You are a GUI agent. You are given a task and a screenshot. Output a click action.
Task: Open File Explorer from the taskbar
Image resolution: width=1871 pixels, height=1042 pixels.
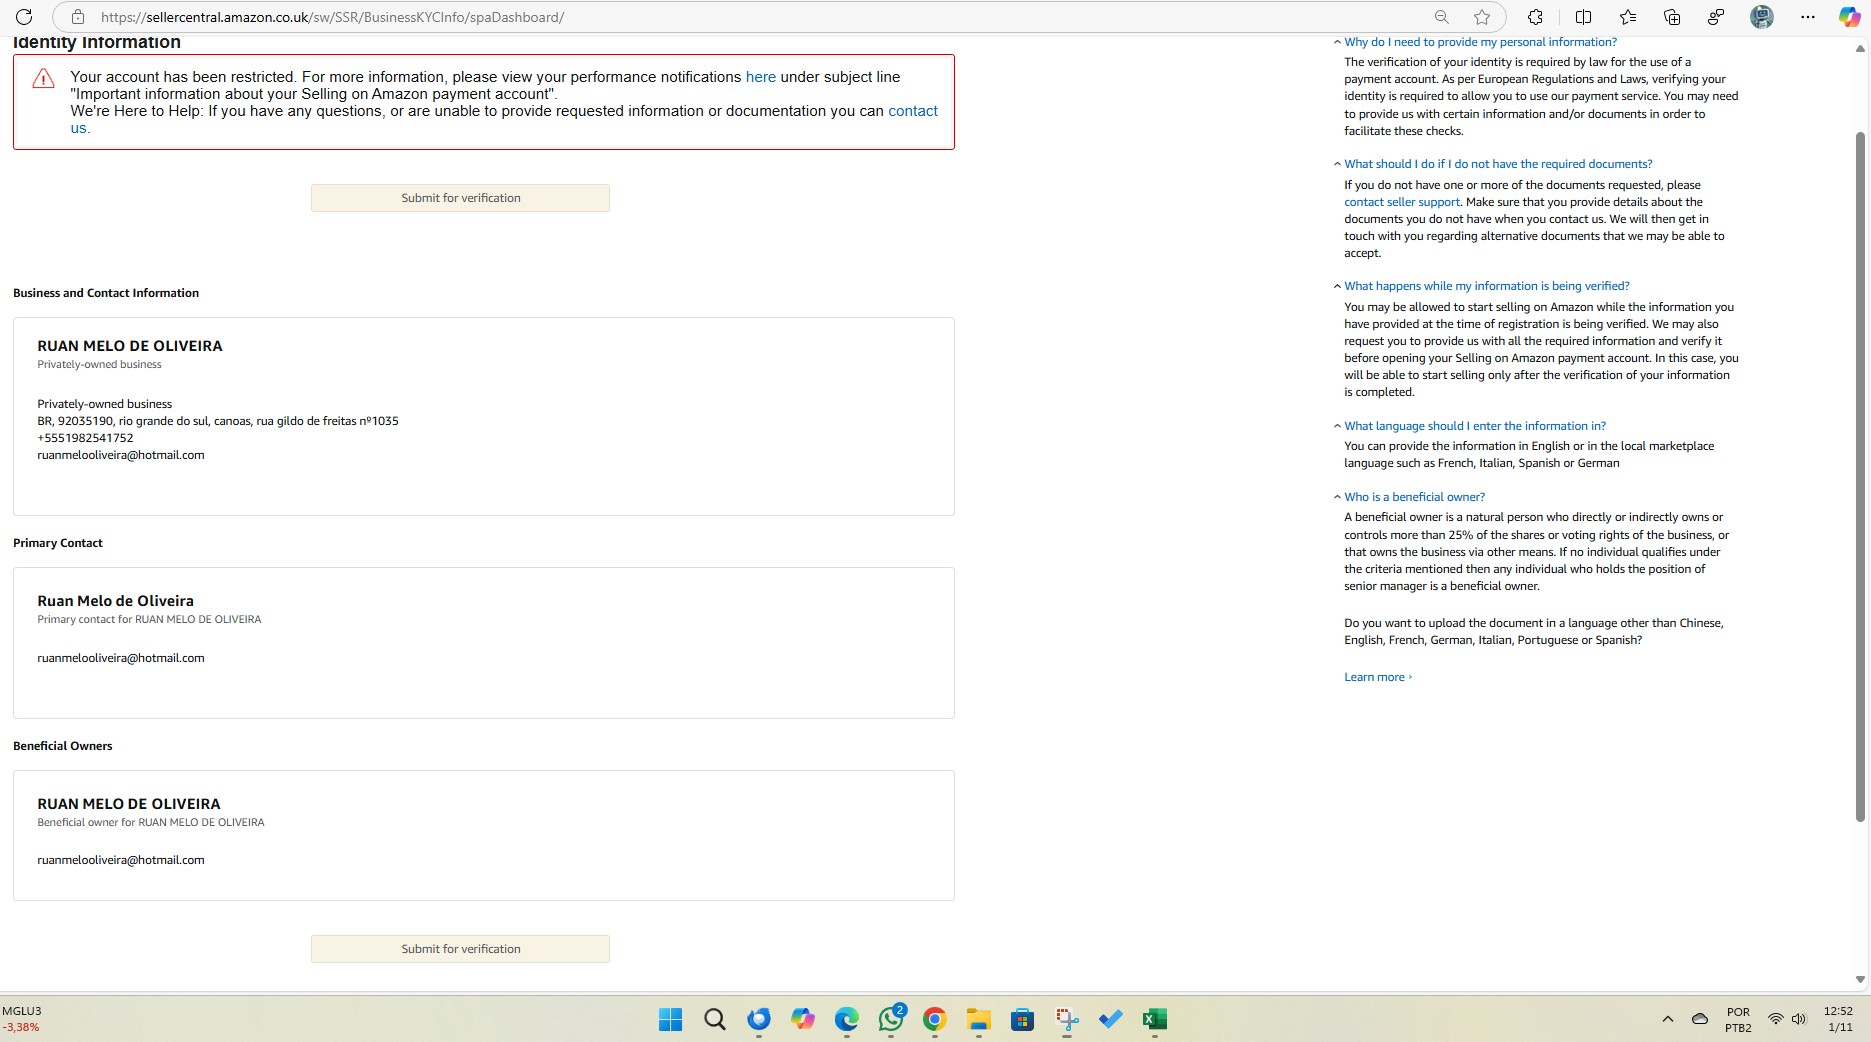click(x=979, y=1019)
